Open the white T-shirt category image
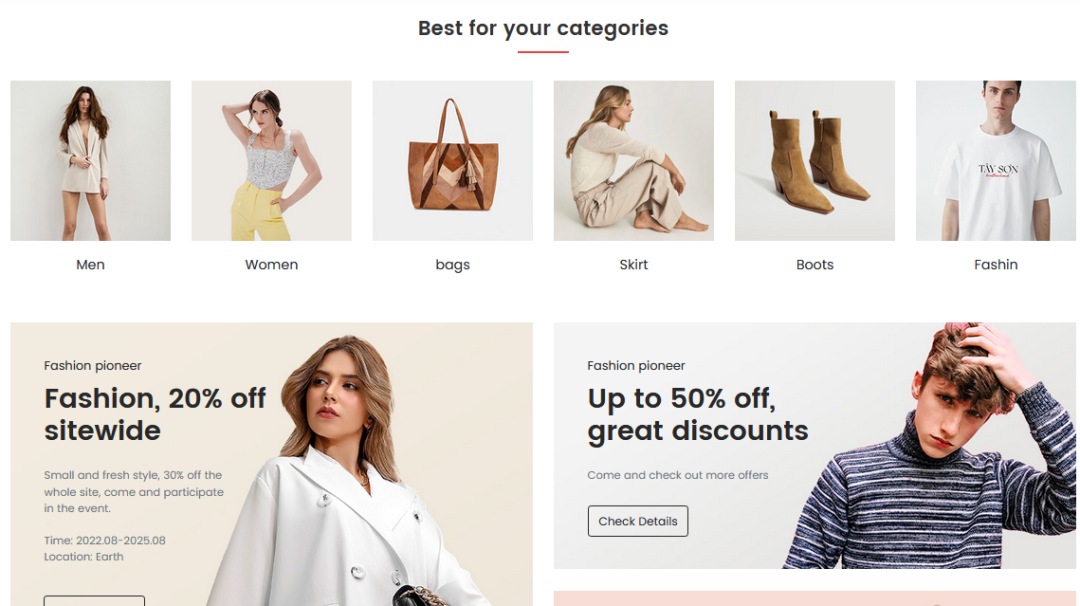The image size is (1080, 606). click(996, 160)
